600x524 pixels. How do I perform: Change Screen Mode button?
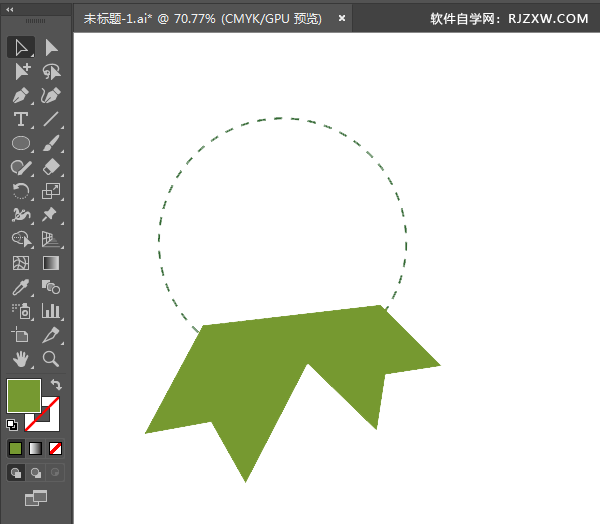click(36, 498)
